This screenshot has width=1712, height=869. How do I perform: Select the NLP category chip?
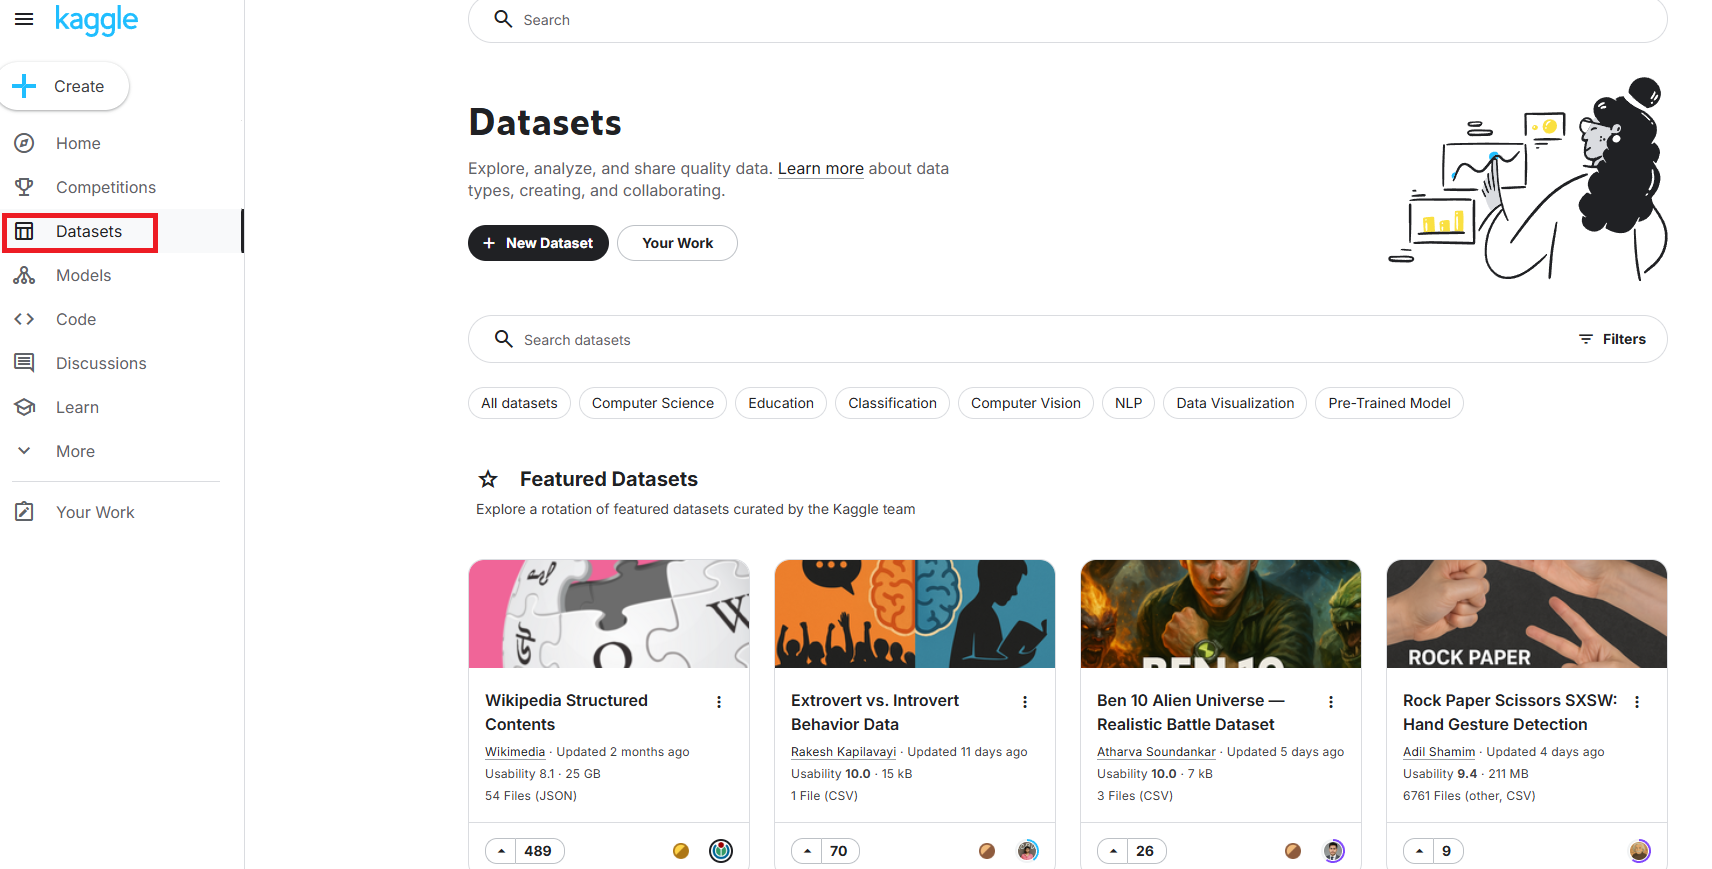click(1129, 403)
